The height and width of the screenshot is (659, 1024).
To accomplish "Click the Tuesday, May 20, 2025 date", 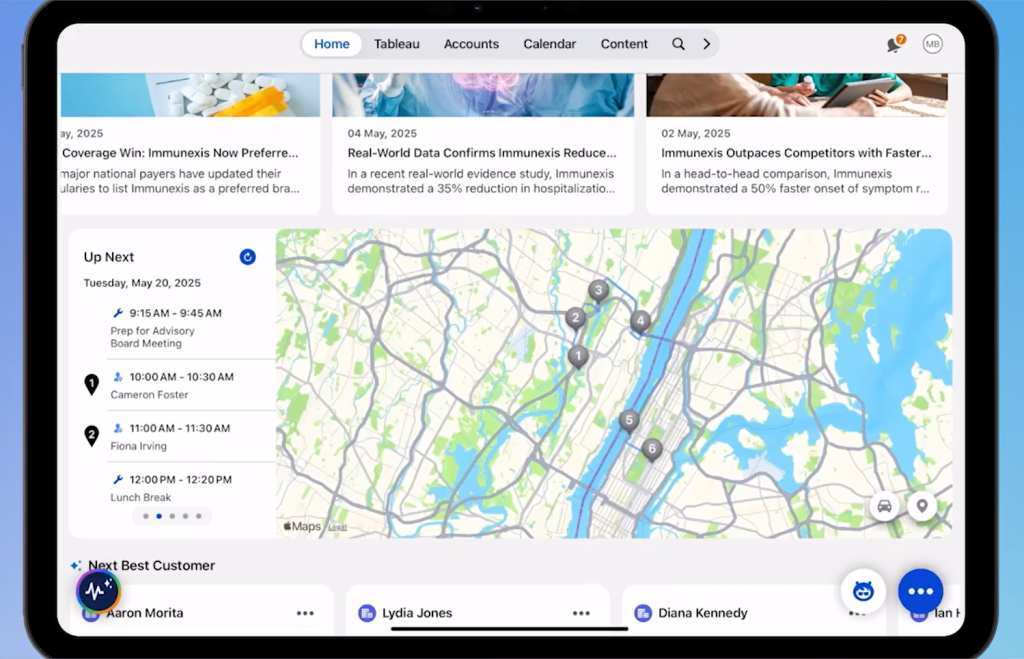I will click(x=142, y=283).
